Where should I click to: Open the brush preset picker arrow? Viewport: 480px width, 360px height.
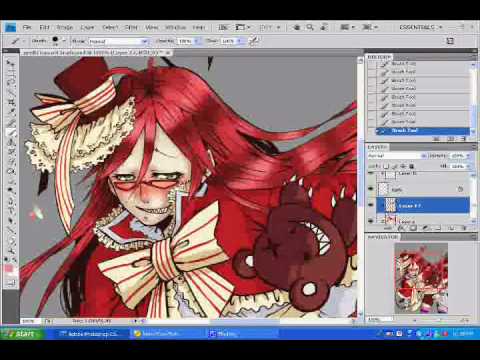click(x=64, y=41)
